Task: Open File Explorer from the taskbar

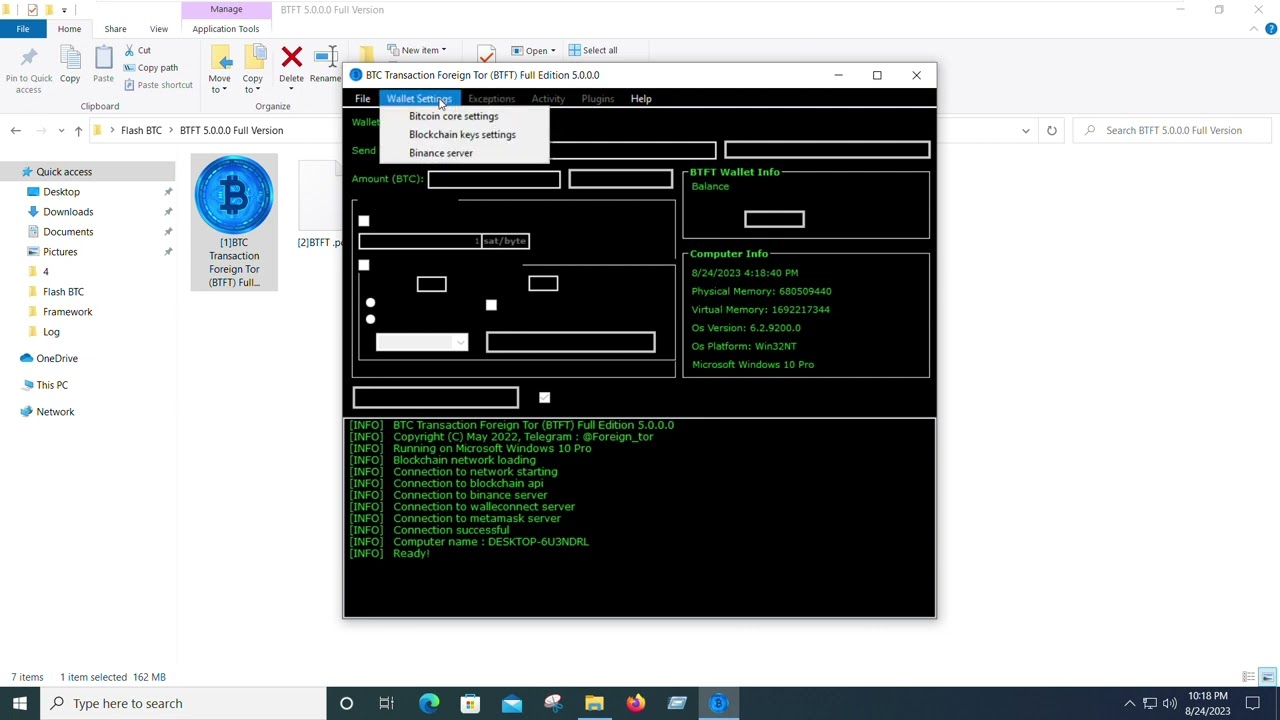Action: point(594,703)
